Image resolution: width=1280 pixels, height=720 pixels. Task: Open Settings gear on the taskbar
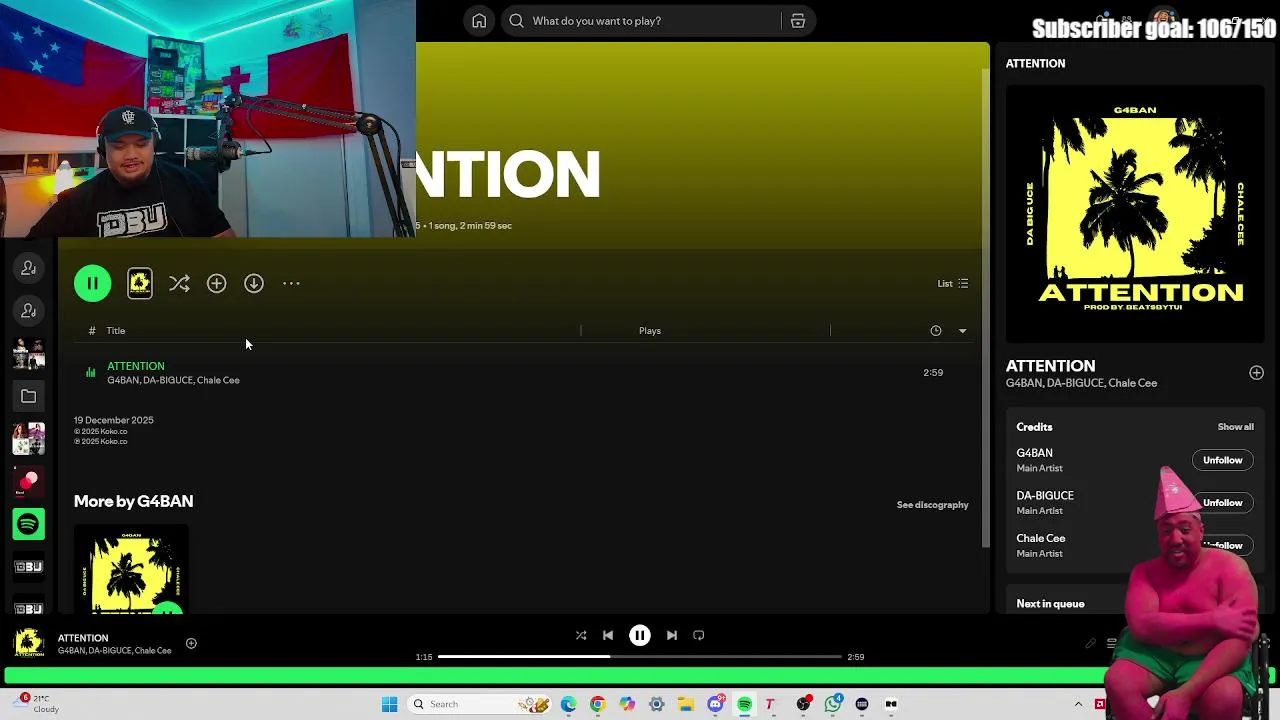click(x=657, y=705)
